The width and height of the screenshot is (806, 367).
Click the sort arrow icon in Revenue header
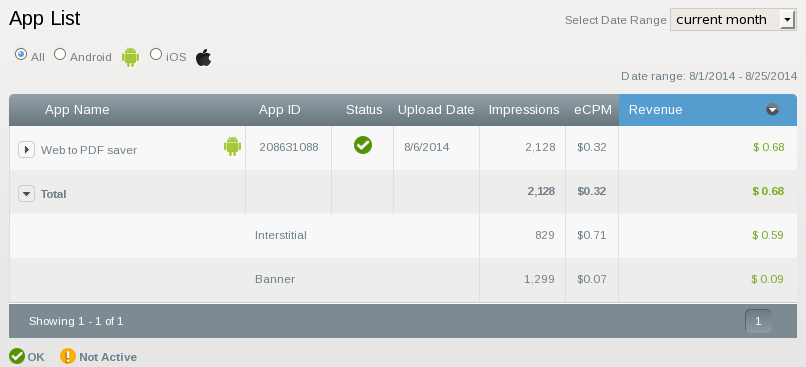[772, 109]
